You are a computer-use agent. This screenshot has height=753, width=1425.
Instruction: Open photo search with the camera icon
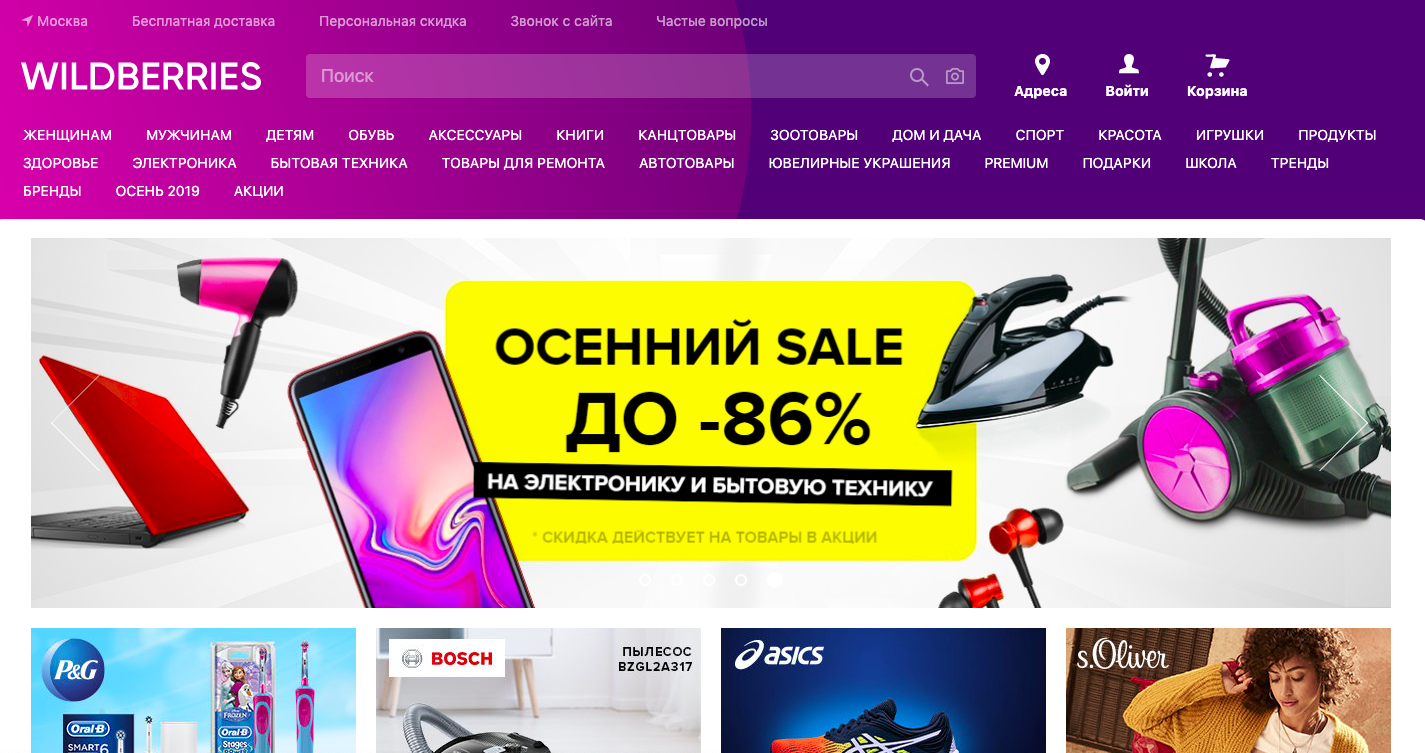click(x=955, y=77)
